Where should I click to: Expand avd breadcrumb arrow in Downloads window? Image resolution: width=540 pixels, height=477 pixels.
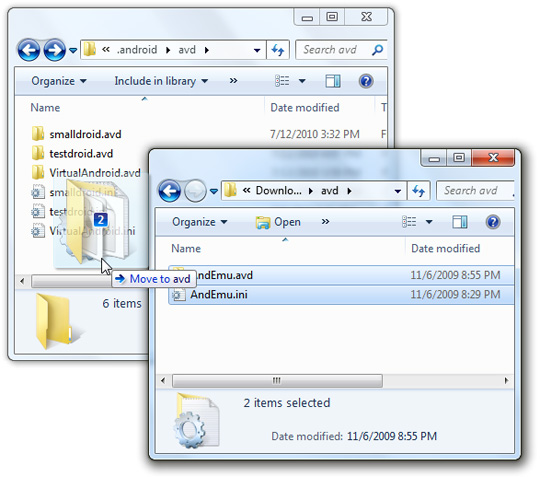[349, 191]
